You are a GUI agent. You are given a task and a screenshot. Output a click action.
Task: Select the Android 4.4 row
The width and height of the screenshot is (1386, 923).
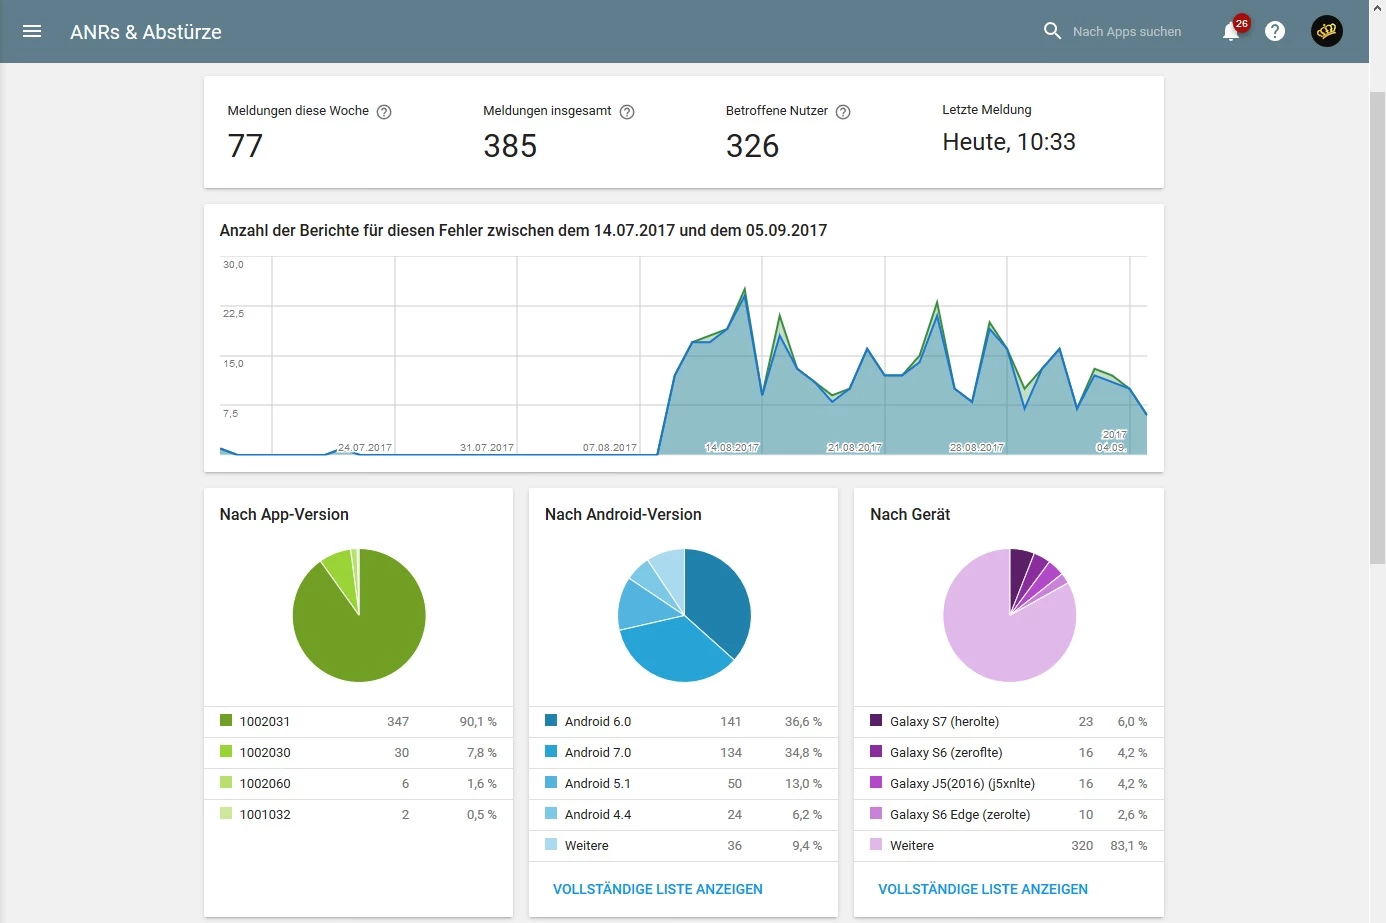[683, 814]
